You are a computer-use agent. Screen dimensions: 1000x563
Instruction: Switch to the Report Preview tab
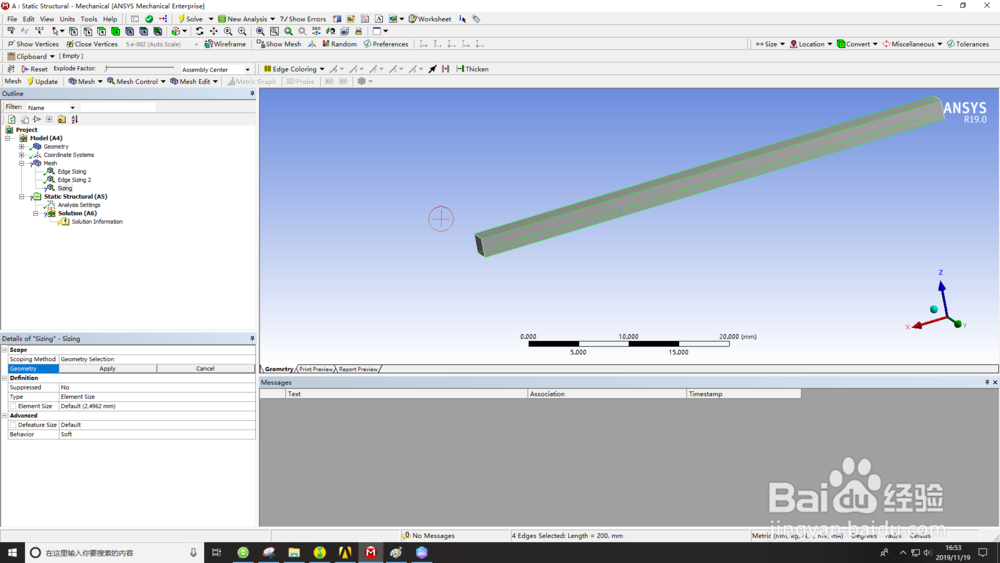358,369
